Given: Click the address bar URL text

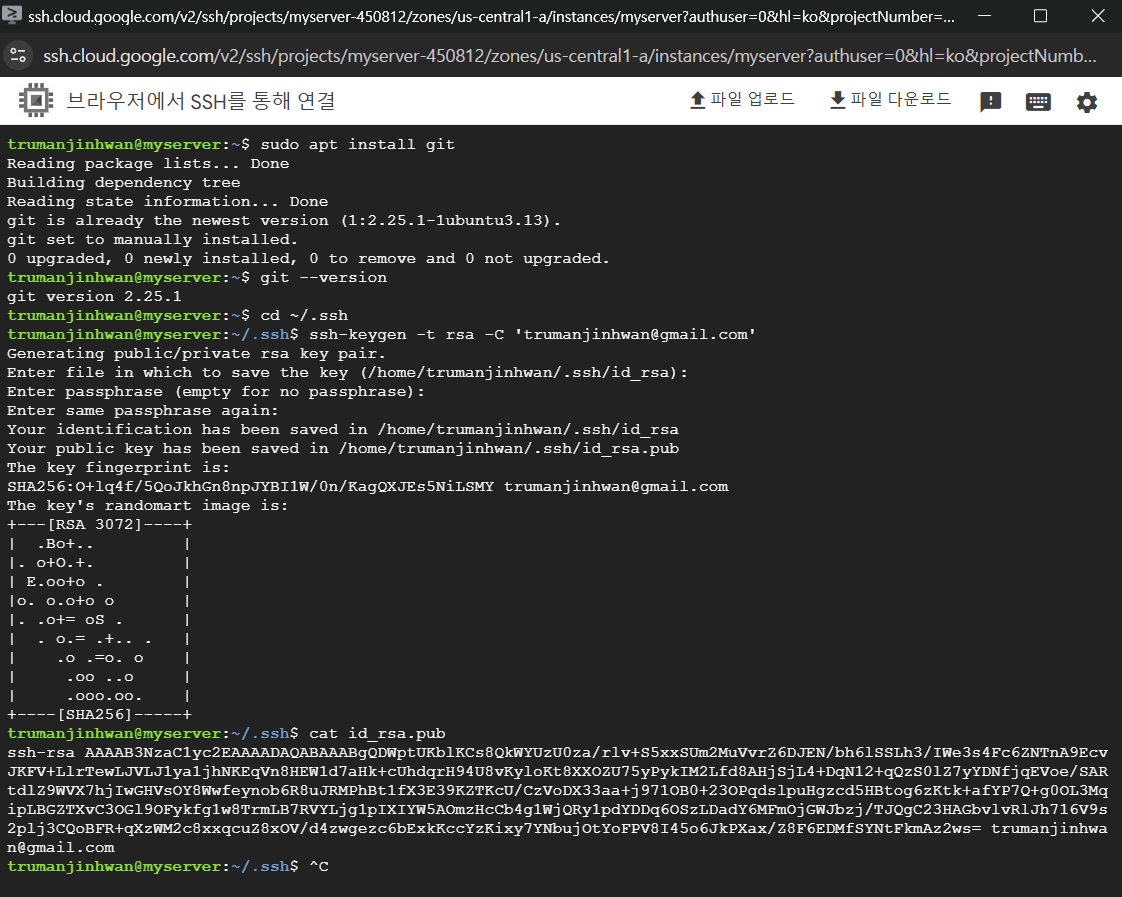Looking at the screenshot, I should click(x=560, y=57).
